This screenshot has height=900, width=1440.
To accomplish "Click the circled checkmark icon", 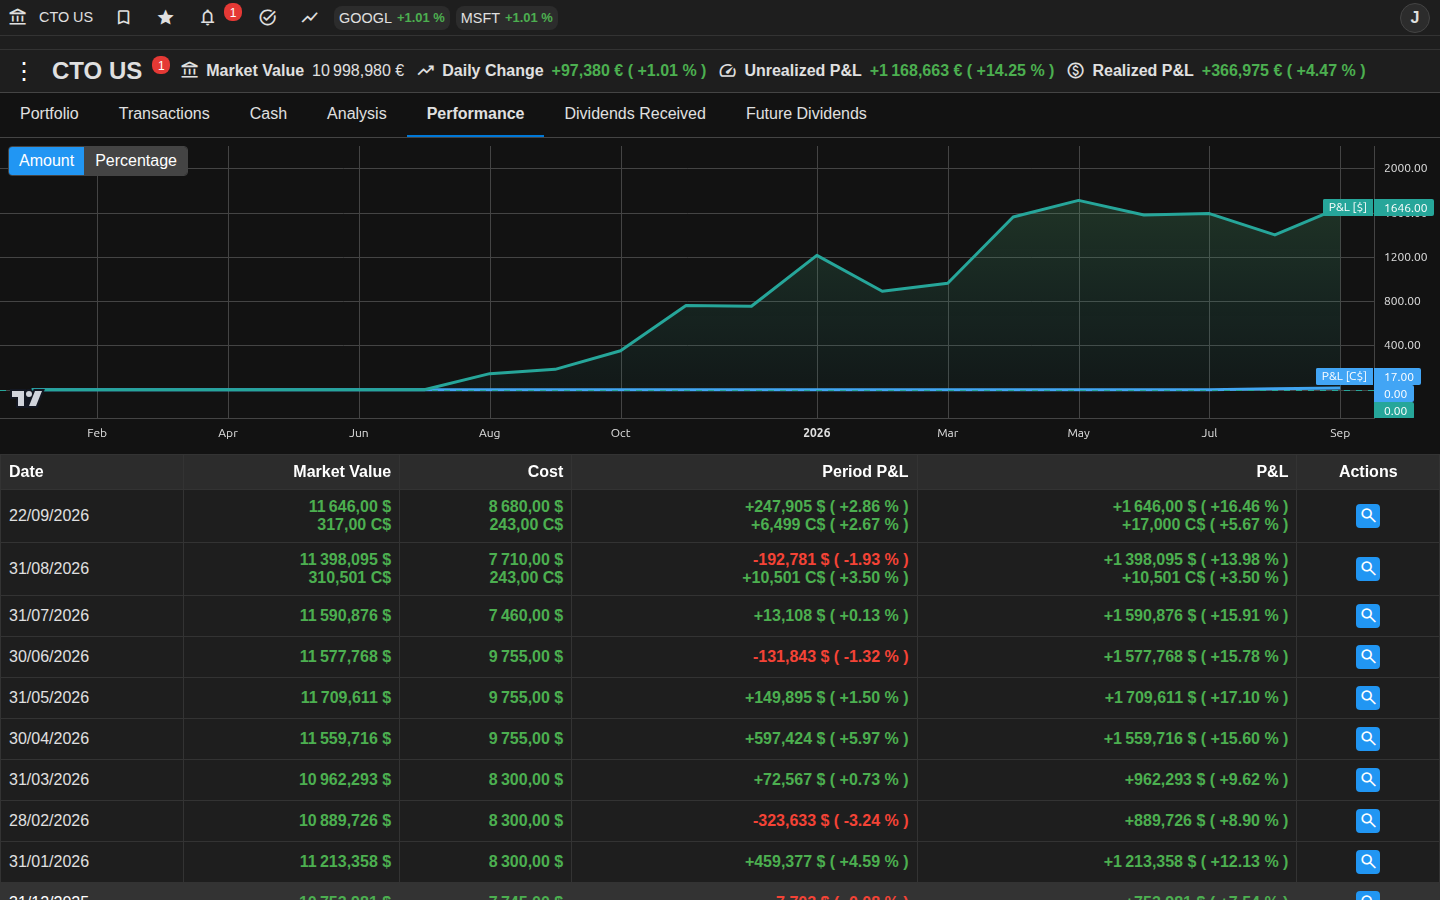I will coord(268,17).
